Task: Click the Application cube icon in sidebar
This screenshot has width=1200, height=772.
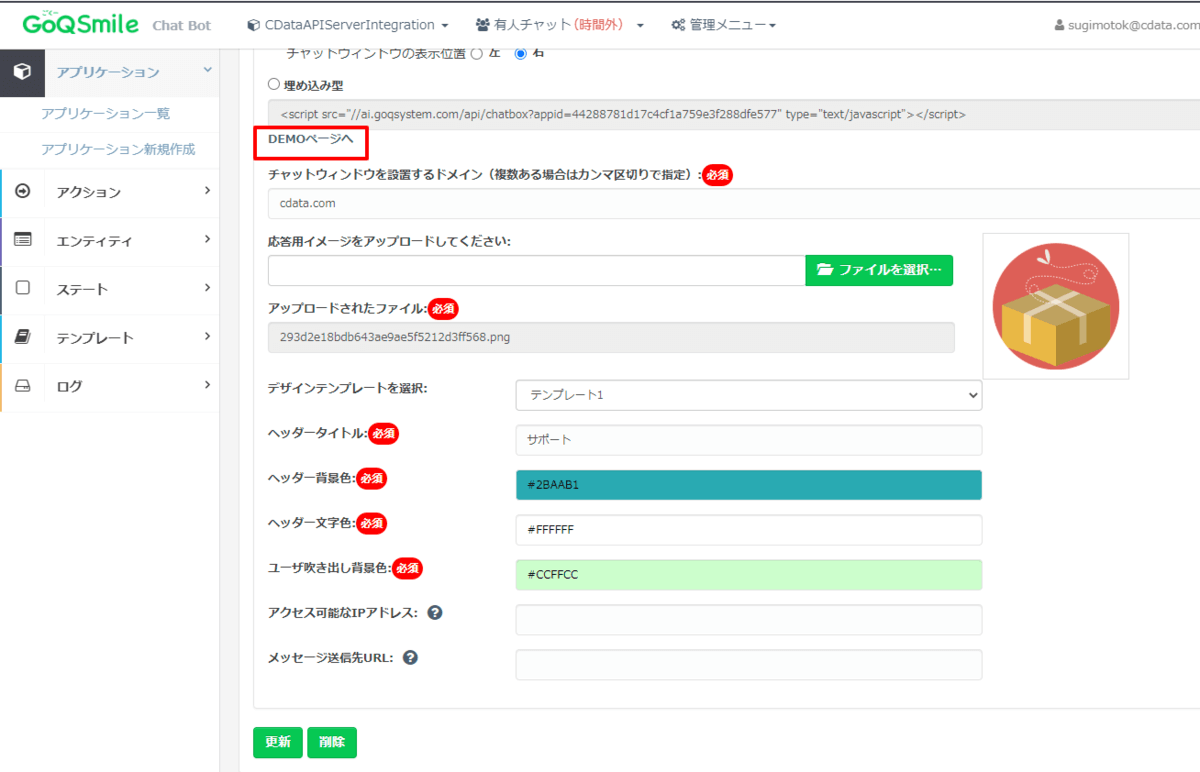Action: pyautogui.click(x=22, y=72)
